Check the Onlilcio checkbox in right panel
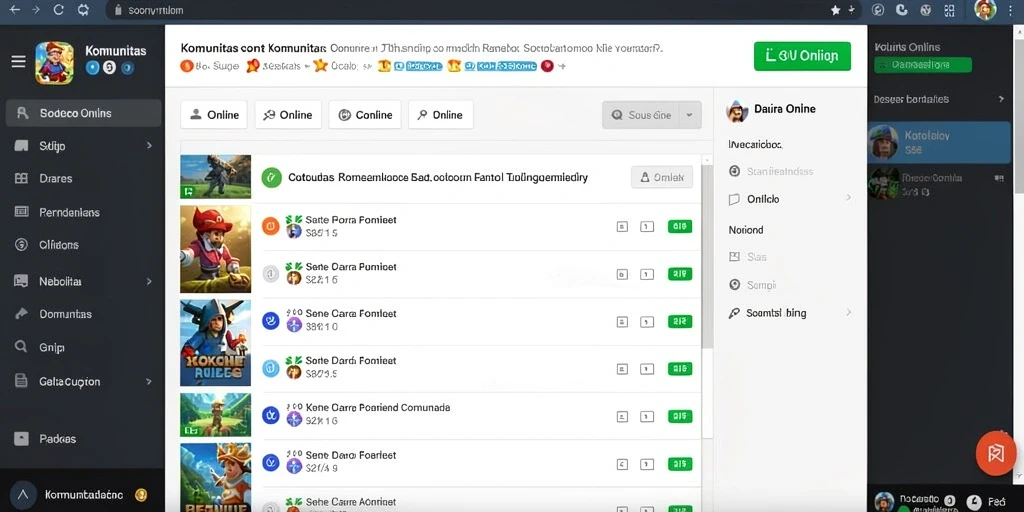This screenshot has width=1024, height=512. coord(733,200)
